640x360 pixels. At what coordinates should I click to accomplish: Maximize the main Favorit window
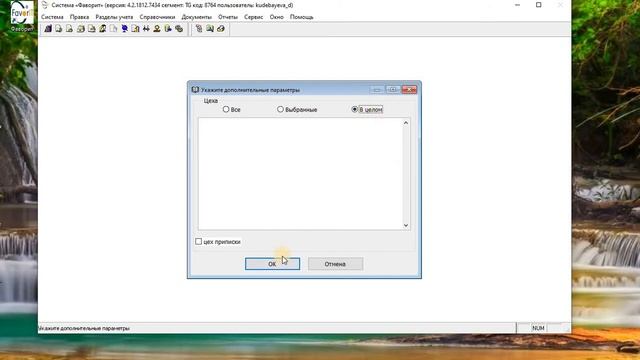tap(538, 5)
